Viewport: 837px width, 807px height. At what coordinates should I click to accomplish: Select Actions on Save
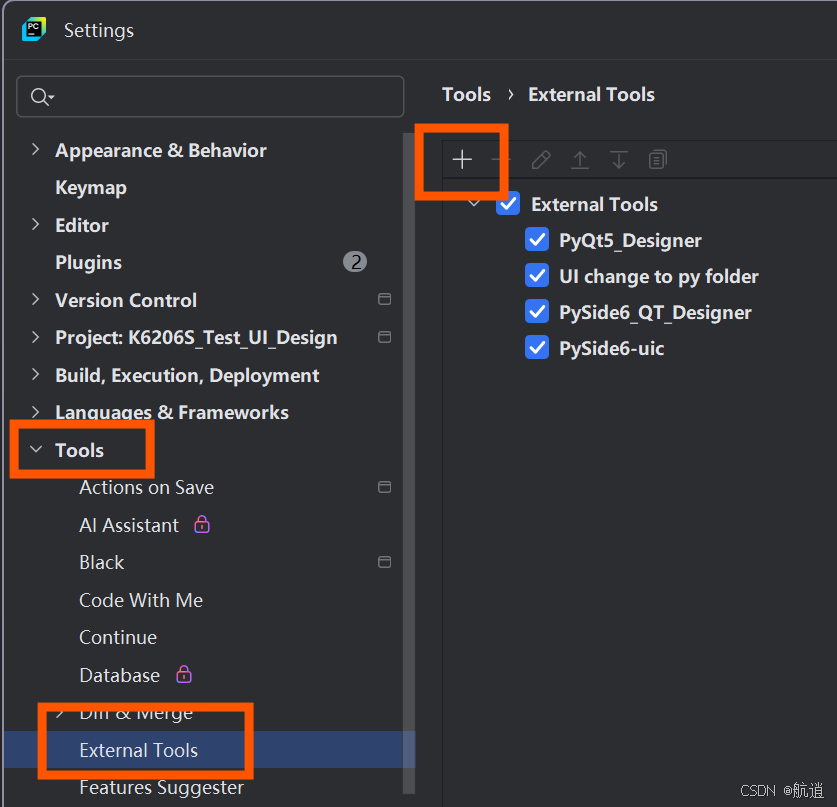click(146, 487)
